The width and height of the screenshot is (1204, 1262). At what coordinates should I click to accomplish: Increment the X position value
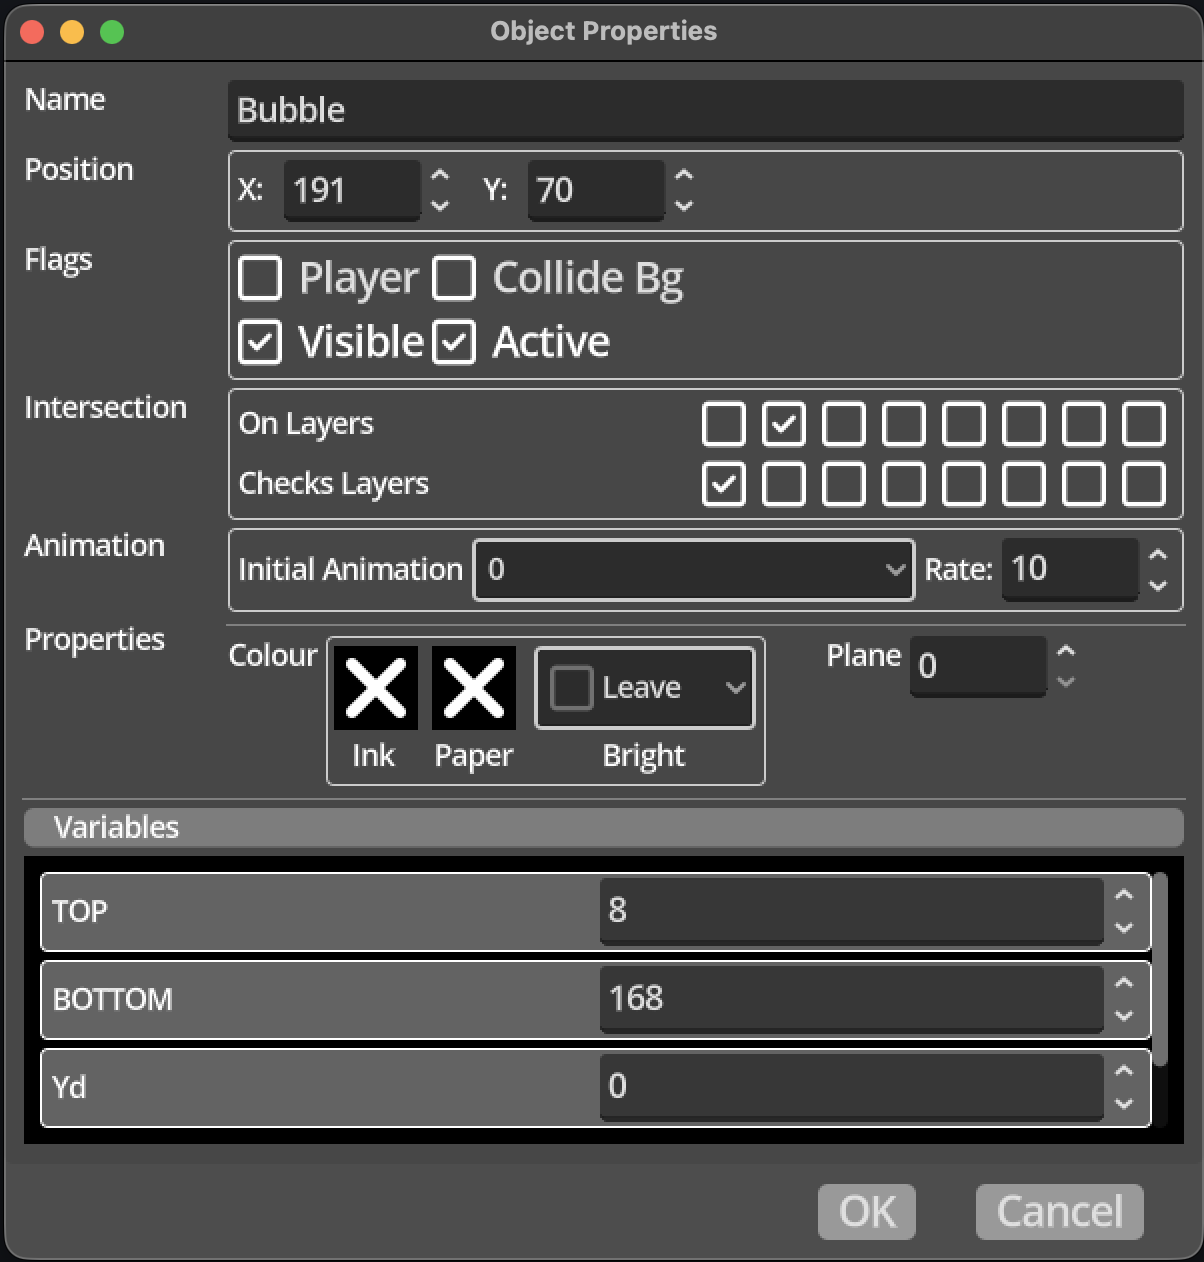440,177
